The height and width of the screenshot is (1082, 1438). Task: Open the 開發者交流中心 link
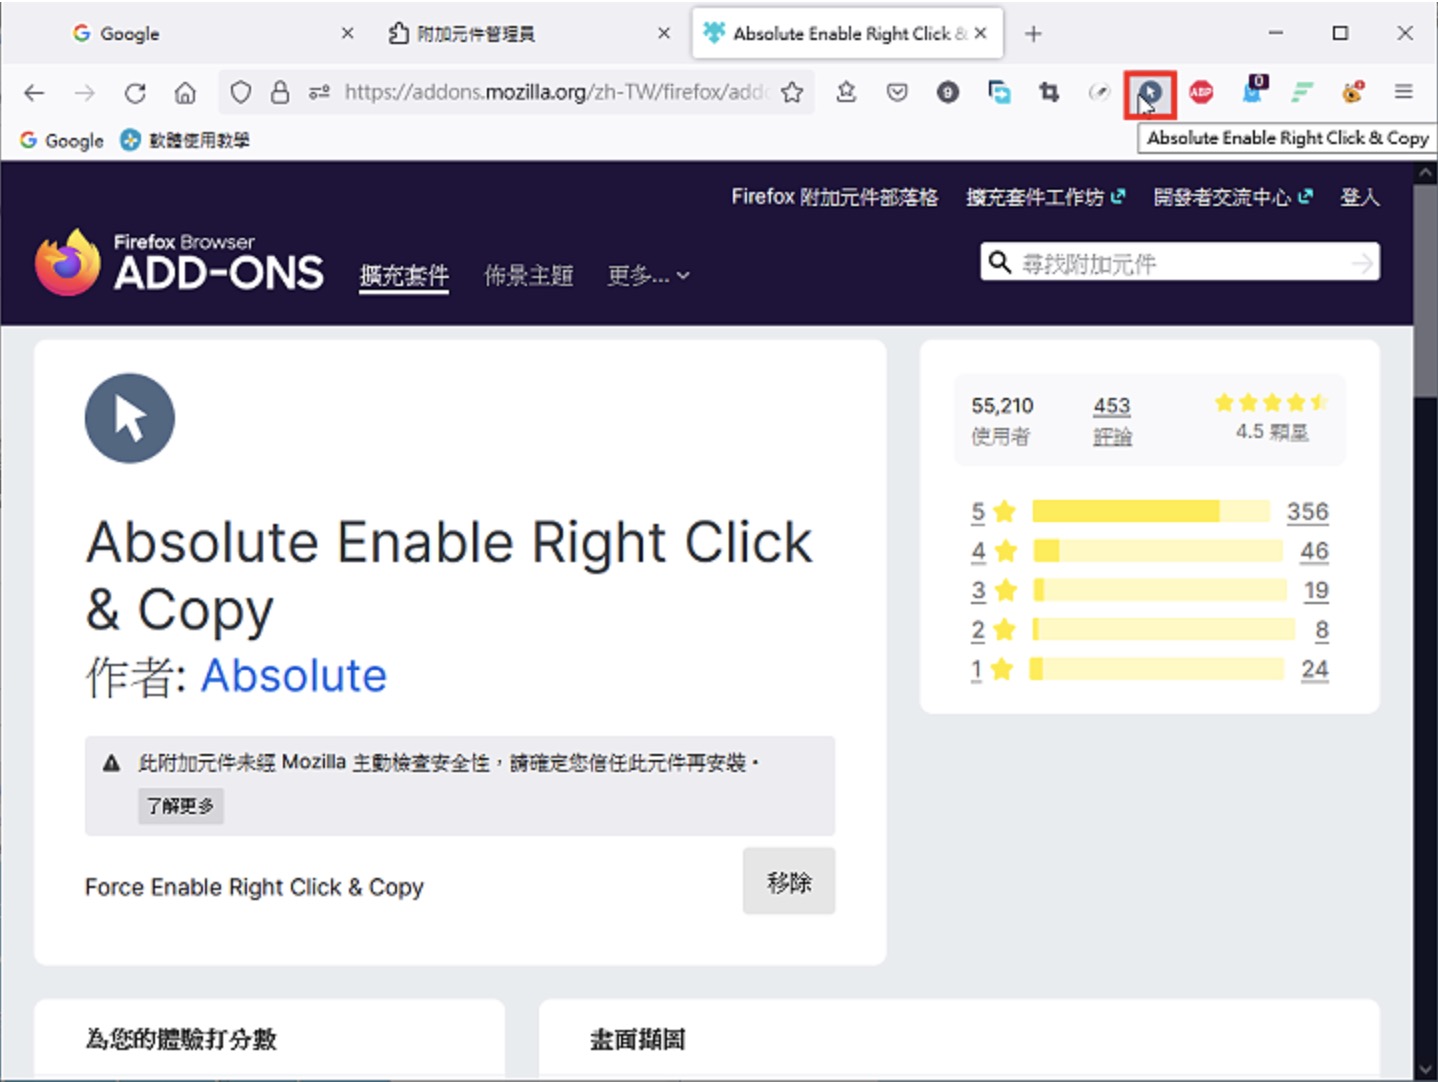pos(1232,197)
